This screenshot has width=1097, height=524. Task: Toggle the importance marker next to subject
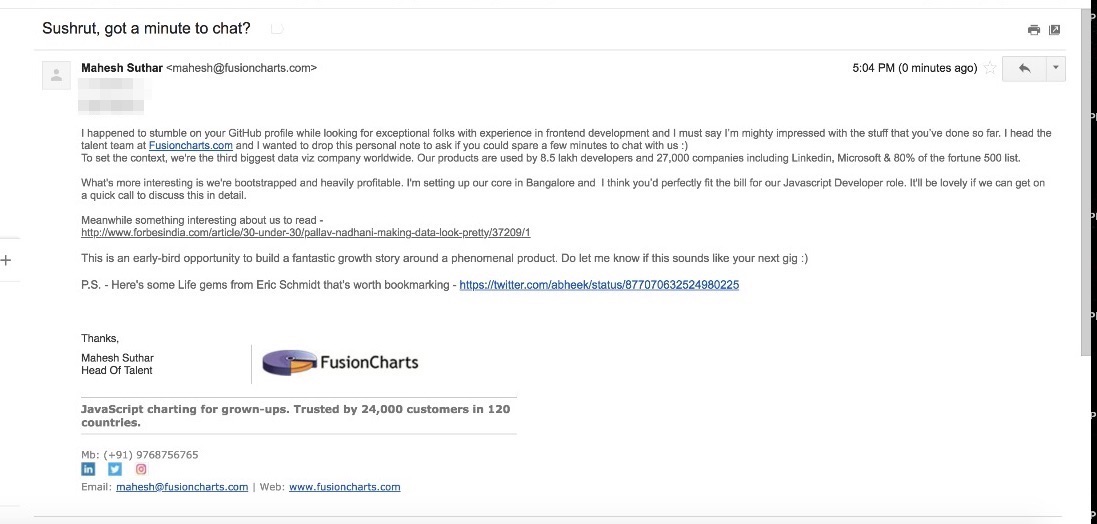[277, 29]
